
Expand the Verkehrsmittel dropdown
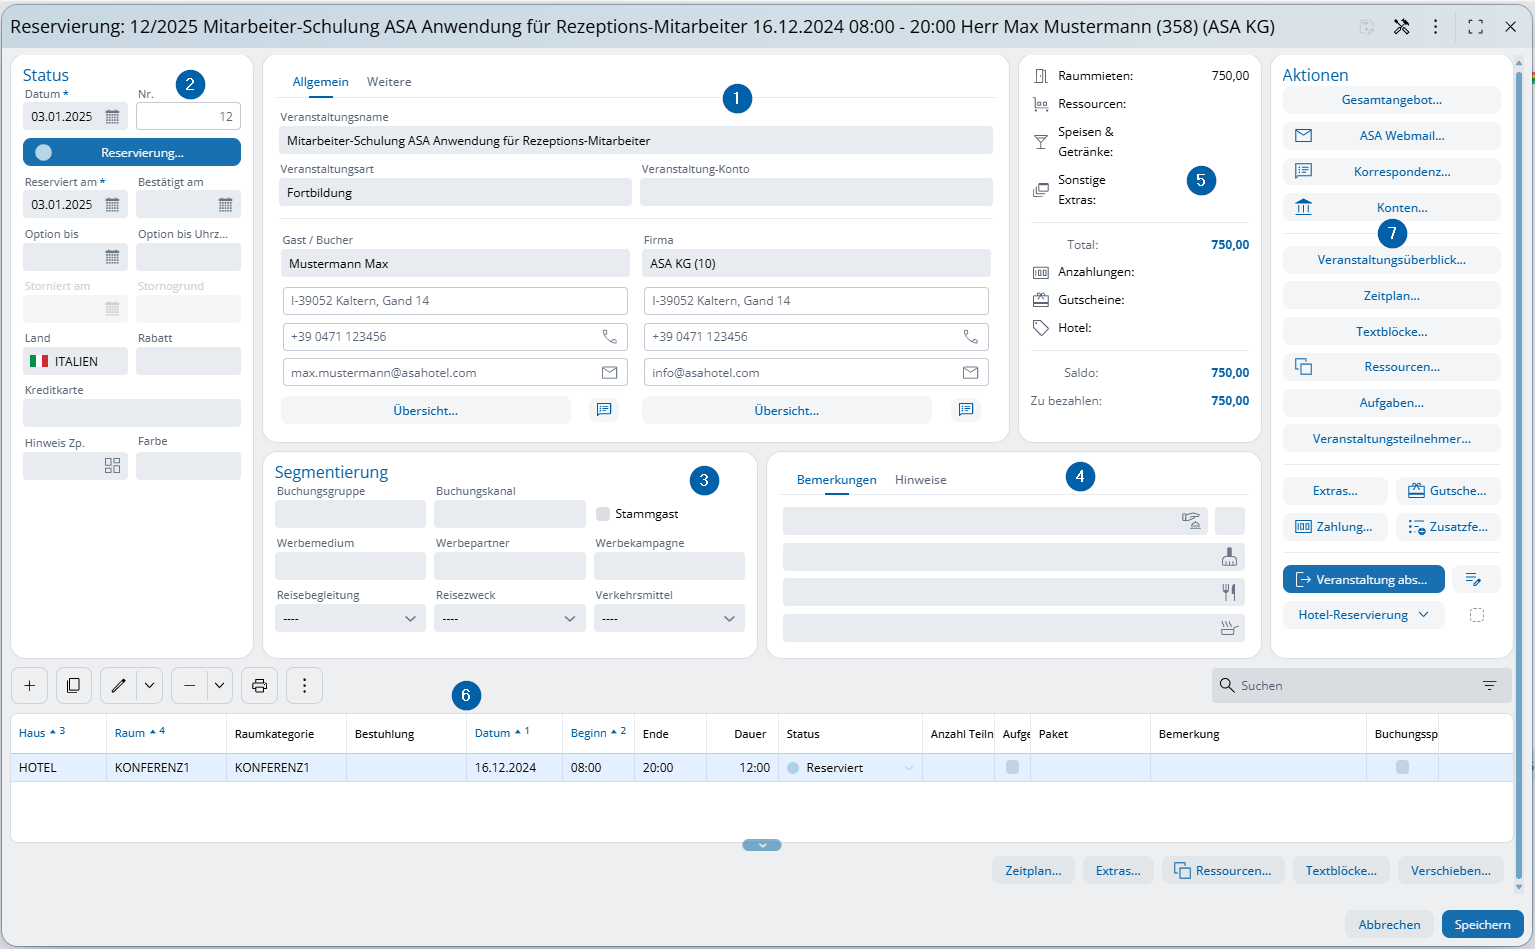click(669, 619)
